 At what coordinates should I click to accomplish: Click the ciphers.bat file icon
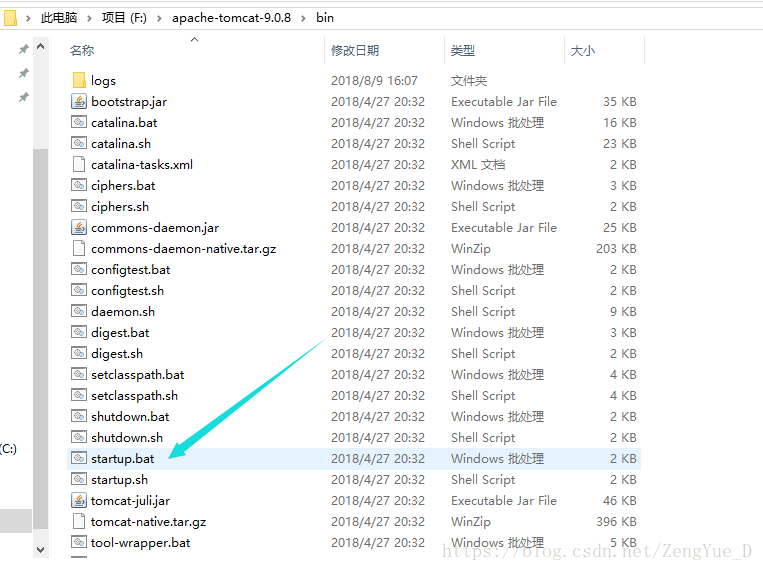[79, 185]
